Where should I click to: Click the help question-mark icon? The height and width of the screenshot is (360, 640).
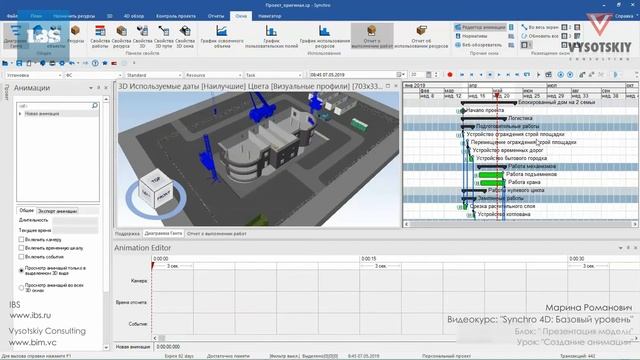(x=95, y=63)
